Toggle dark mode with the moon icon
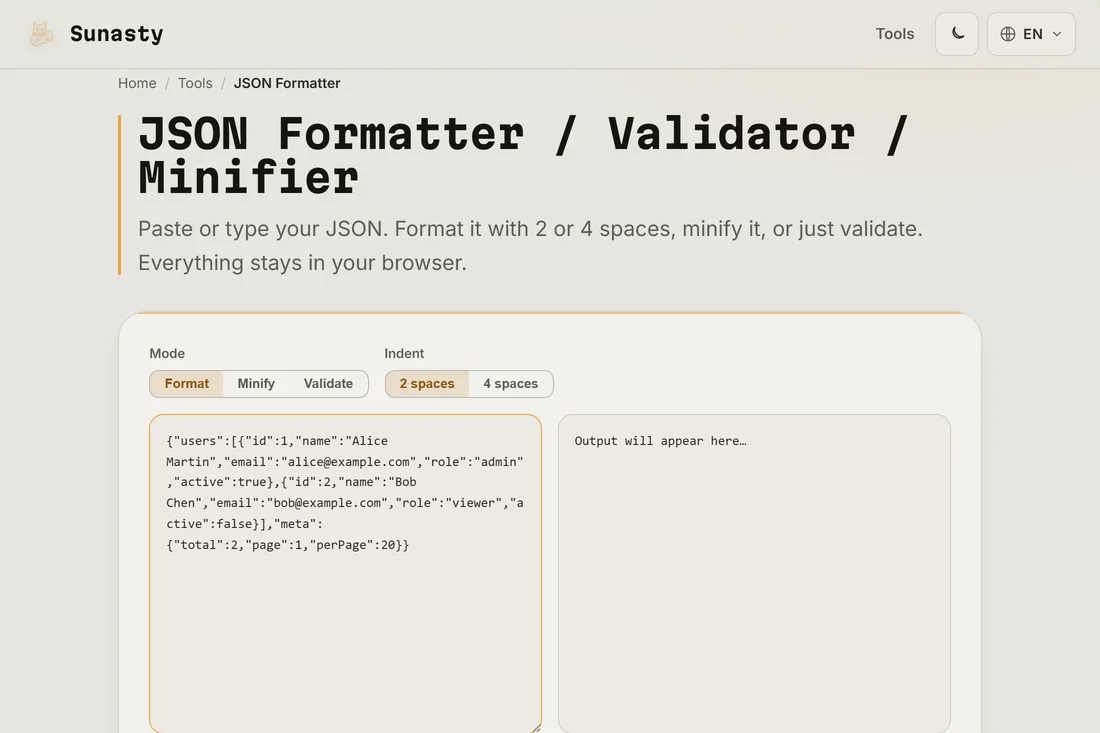1100x733 pixels. pos(957,34)
